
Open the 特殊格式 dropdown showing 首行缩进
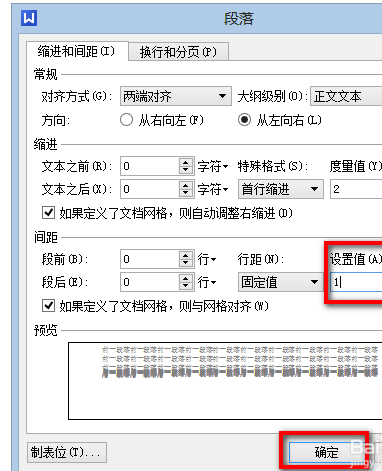coord(280,189)
